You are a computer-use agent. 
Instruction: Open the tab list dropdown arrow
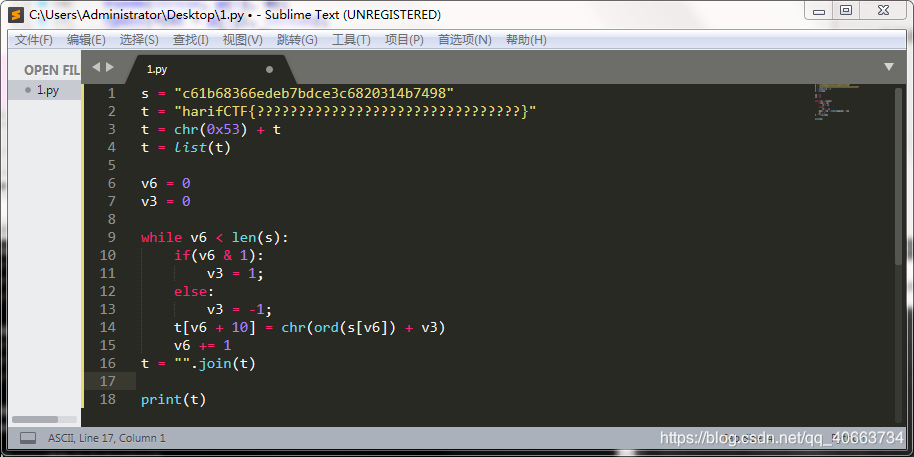(x=889, y=67)
